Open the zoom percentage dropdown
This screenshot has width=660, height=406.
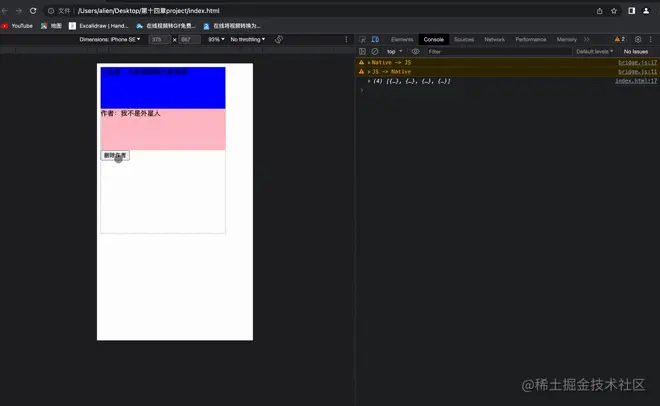click(216, 40)
